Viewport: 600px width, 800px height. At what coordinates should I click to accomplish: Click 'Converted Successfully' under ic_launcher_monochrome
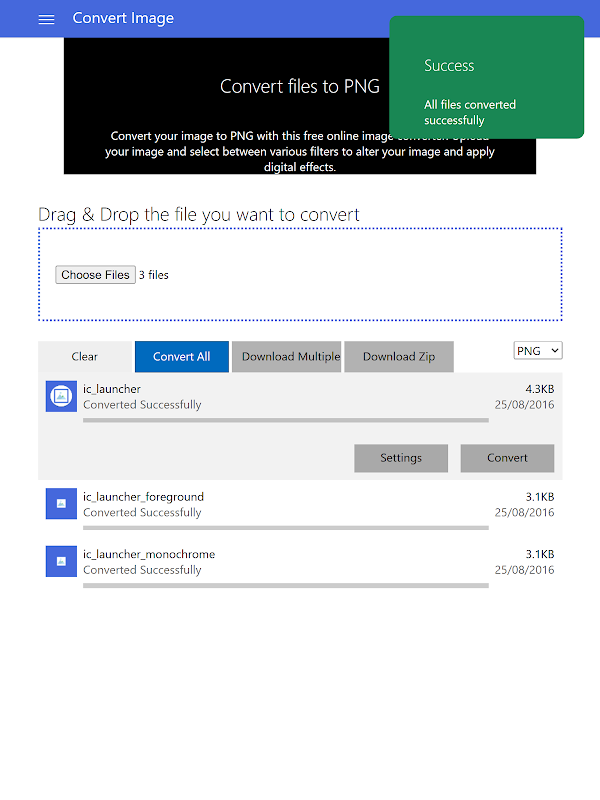coord(142,570)
